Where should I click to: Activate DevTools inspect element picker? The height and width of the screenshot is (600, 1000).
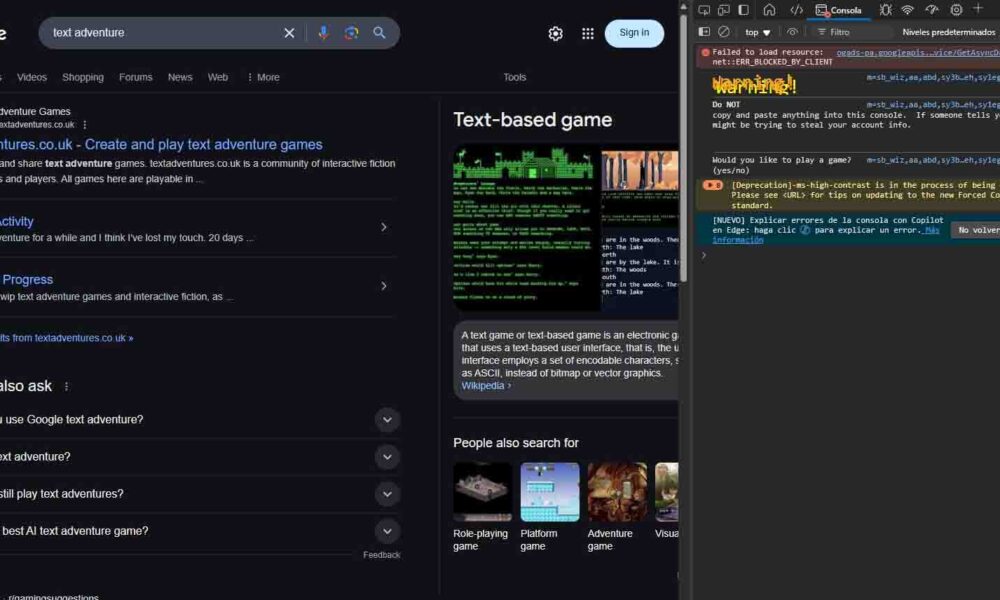pyautogui.click(x=704, y=10)
